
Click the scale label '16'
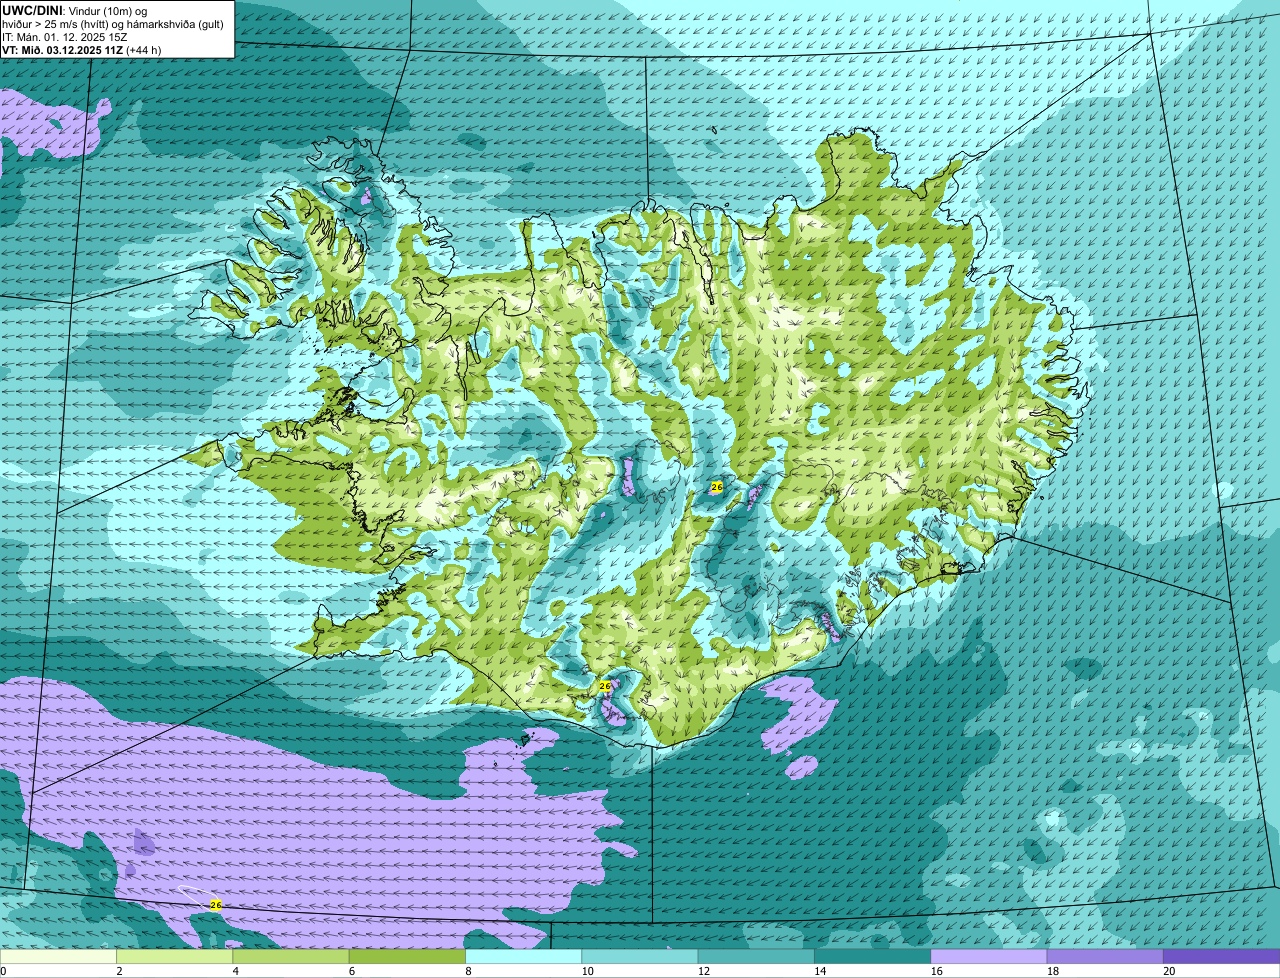click(936, 971)
